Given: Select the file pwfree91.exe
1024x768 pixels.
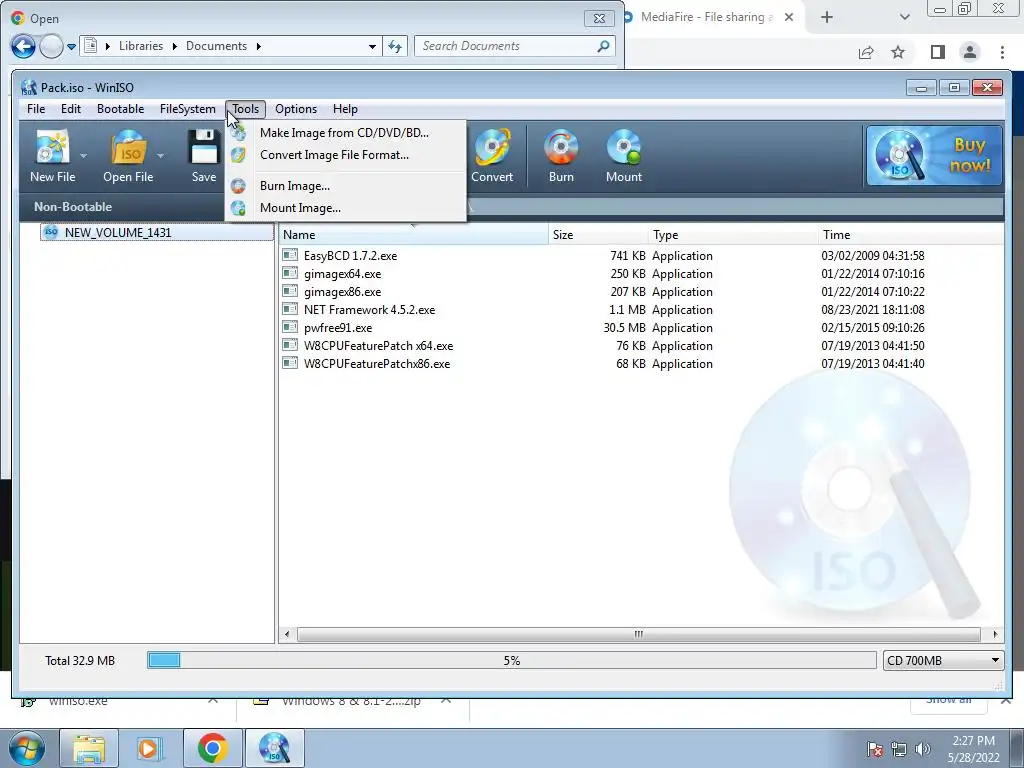Looking at the screenshot, I should (338, 328).
